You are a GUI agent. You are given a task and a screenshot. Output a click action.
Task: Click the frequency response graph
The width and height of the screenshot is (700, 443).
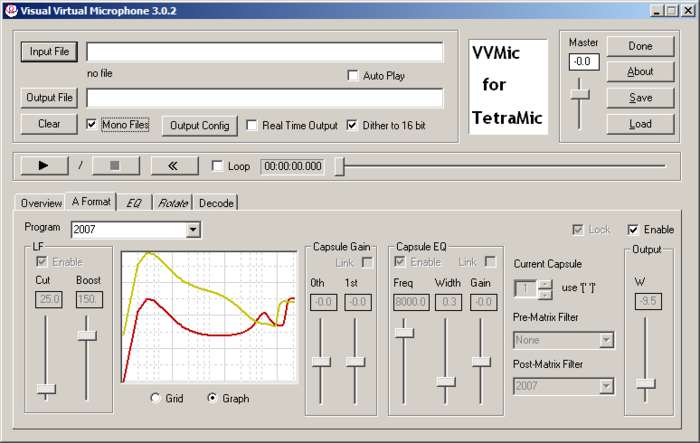pyautogui.click(x=209, y=317)
